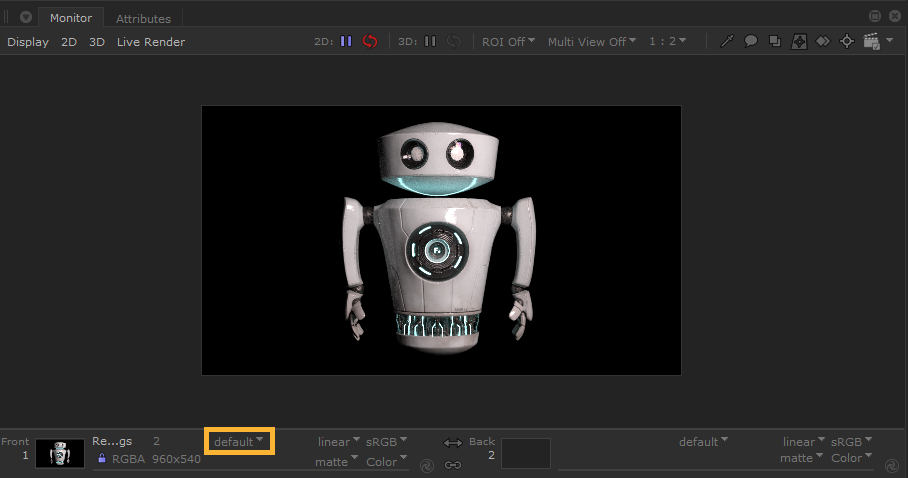The width and height of the screenshot is (908, 478).
Task: Click the red 2D refresh arrows icon
Action: [370, 41]
